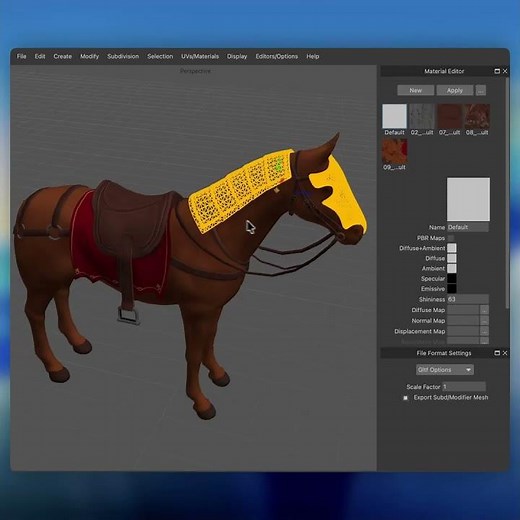Close the Material Editor panel
The width and height of the screenshot is (520, 520).
[505, 71]
